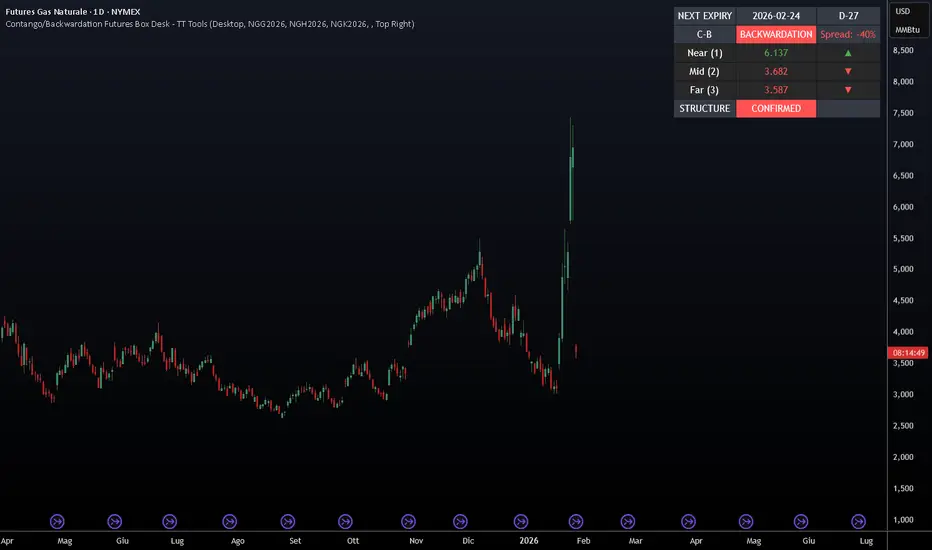Click the Ott label on time axis
Screen dimensions: 932x550
[353, 540]
